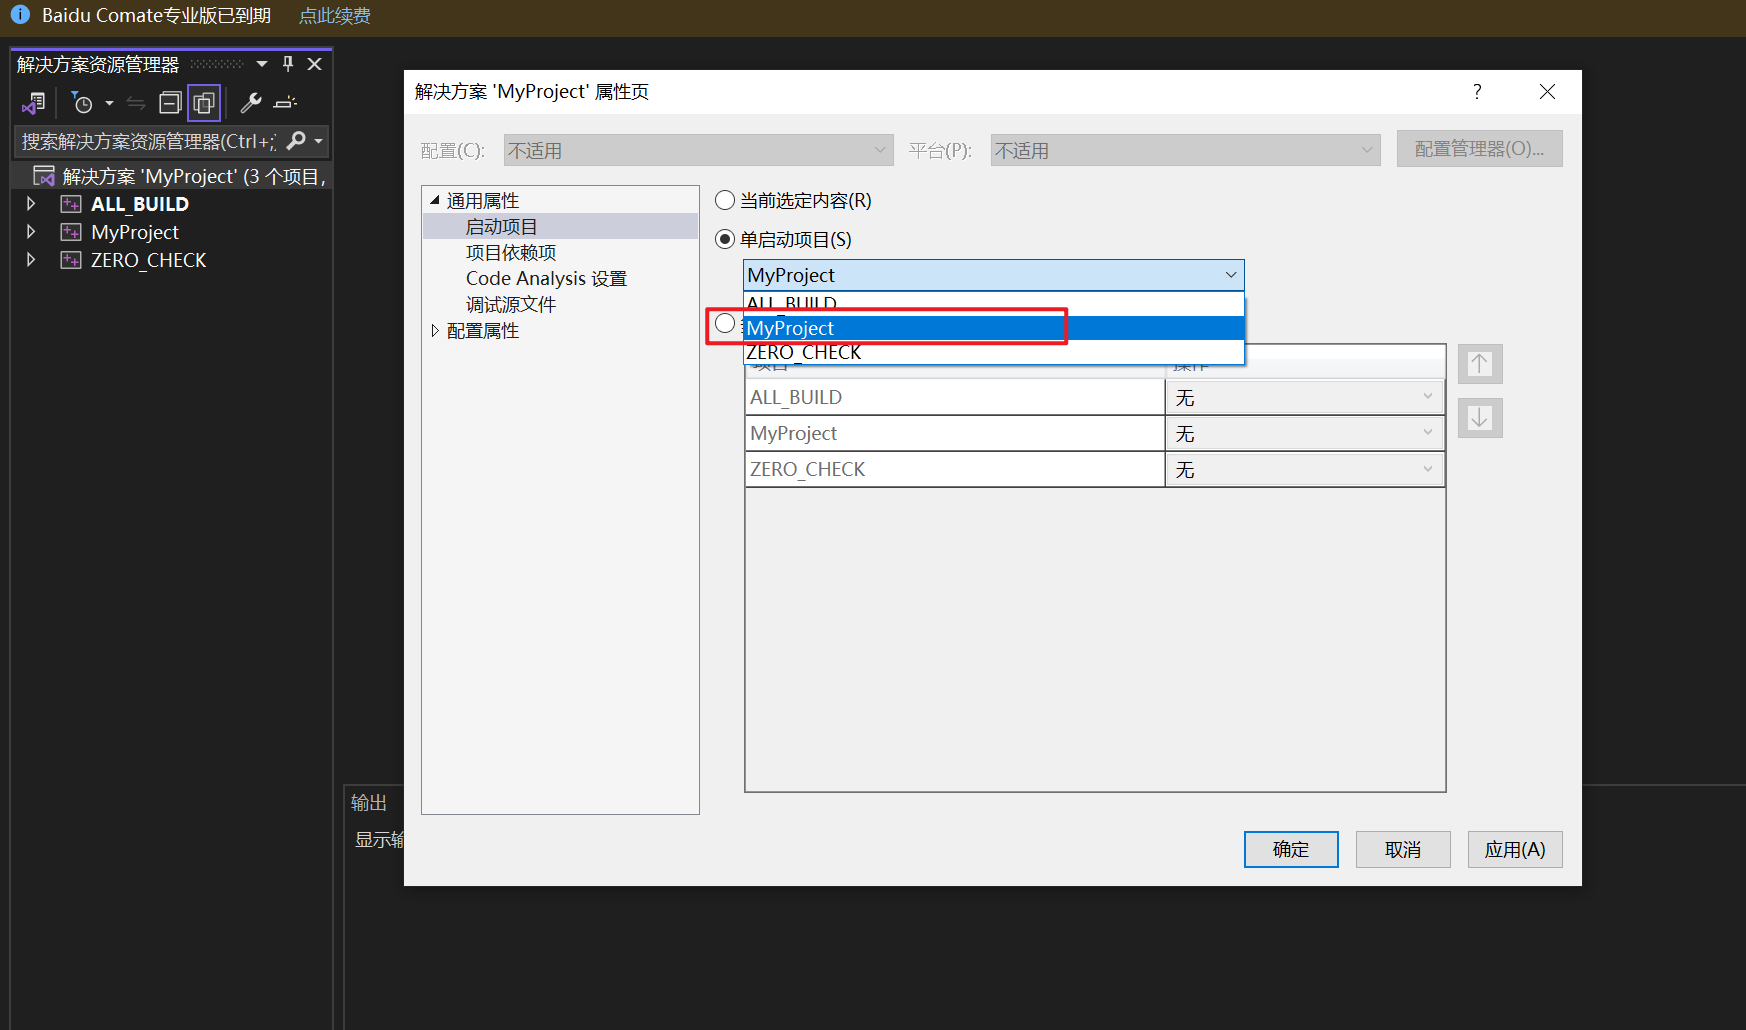Expand the MyProject project node in Solution Explorer
The image size is (1746, 1030).
(31, 232)
